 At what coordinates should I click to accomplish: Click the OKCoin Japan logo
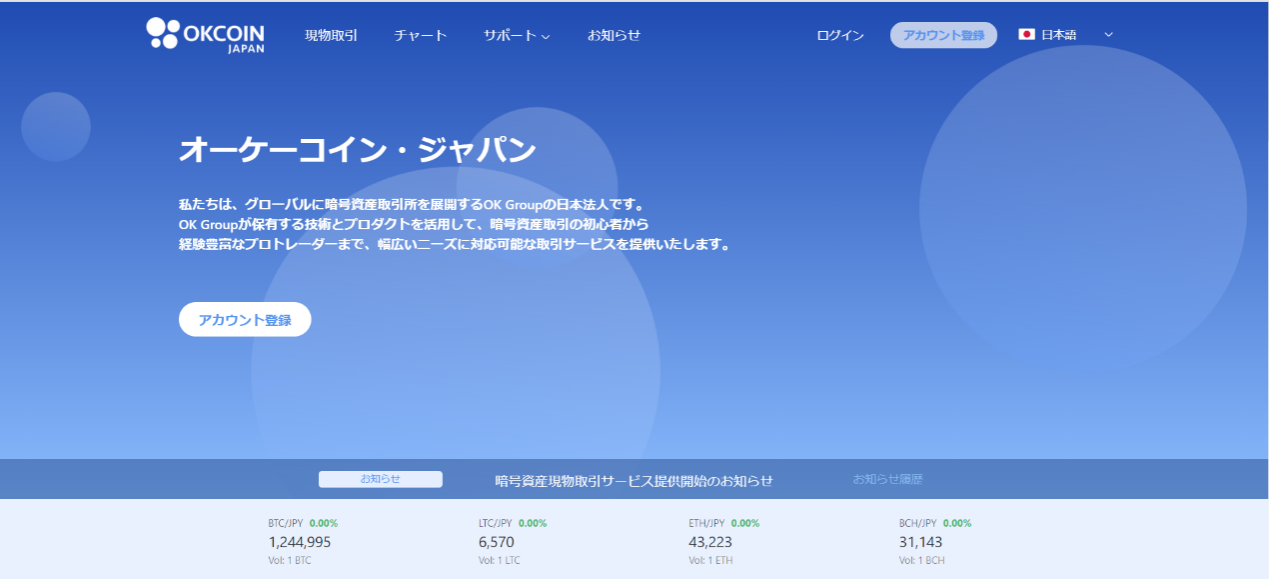[206, 35]
